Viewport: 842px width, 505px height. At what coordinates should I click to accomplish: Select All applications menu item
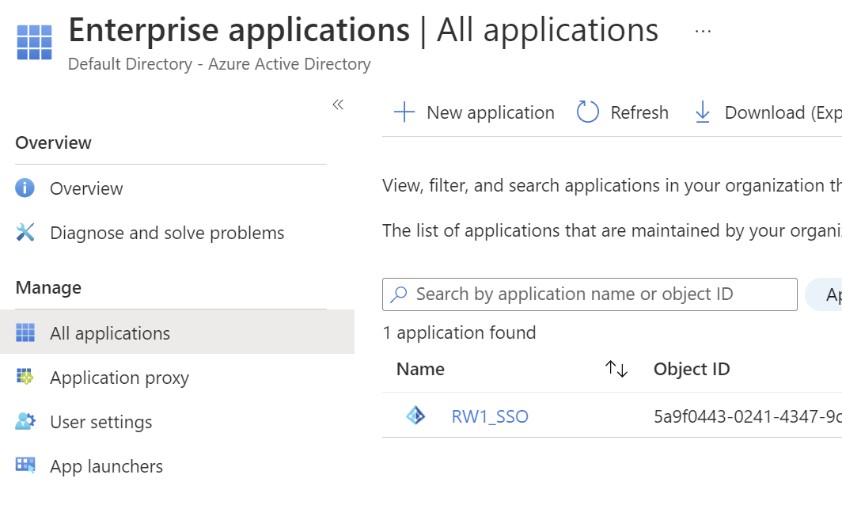pos(177,332)
